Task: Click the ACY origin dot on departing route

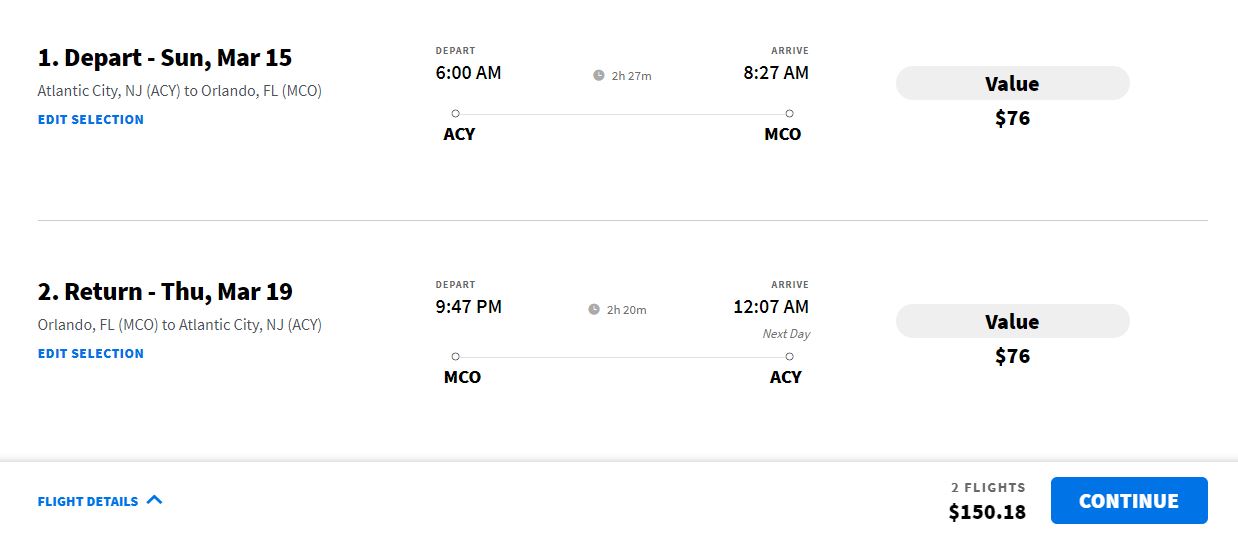Action: coord(455,114)
